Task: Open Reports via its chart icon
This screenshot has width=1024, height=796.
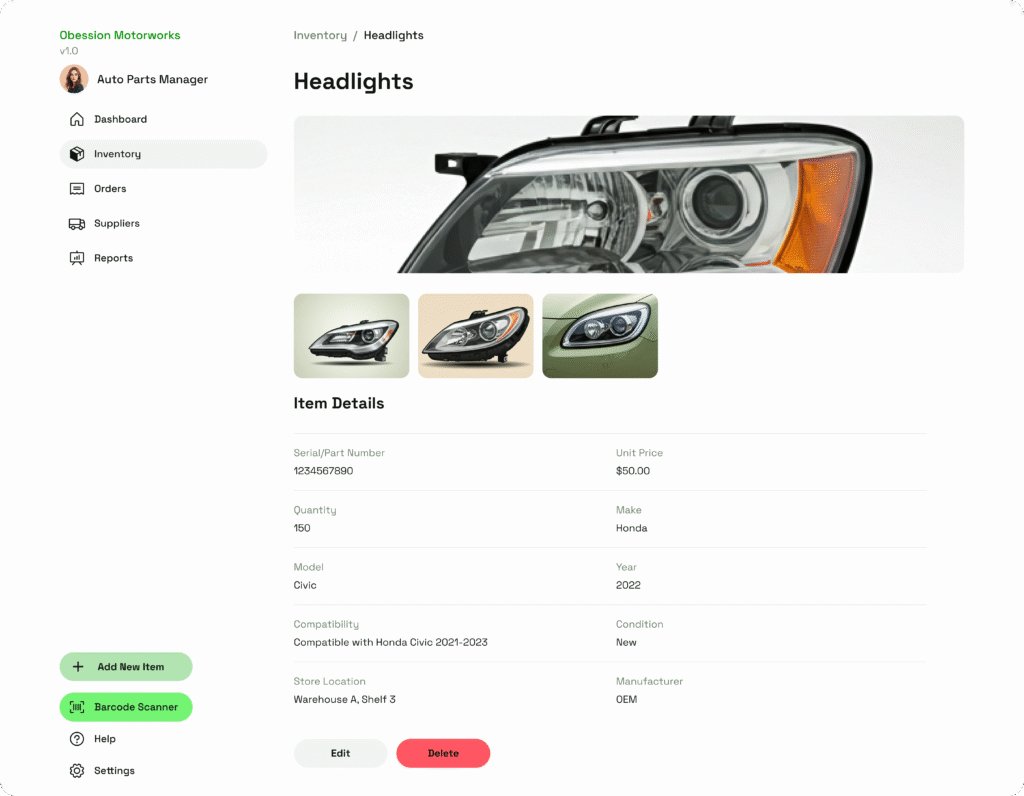Action: [76, 258]
